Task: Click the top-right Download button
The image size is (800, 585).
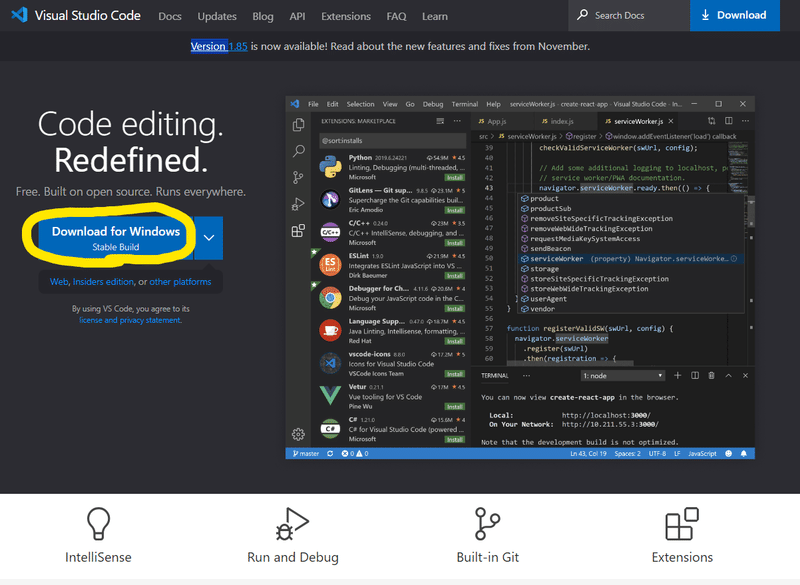Action: click(x=735, y=15)
